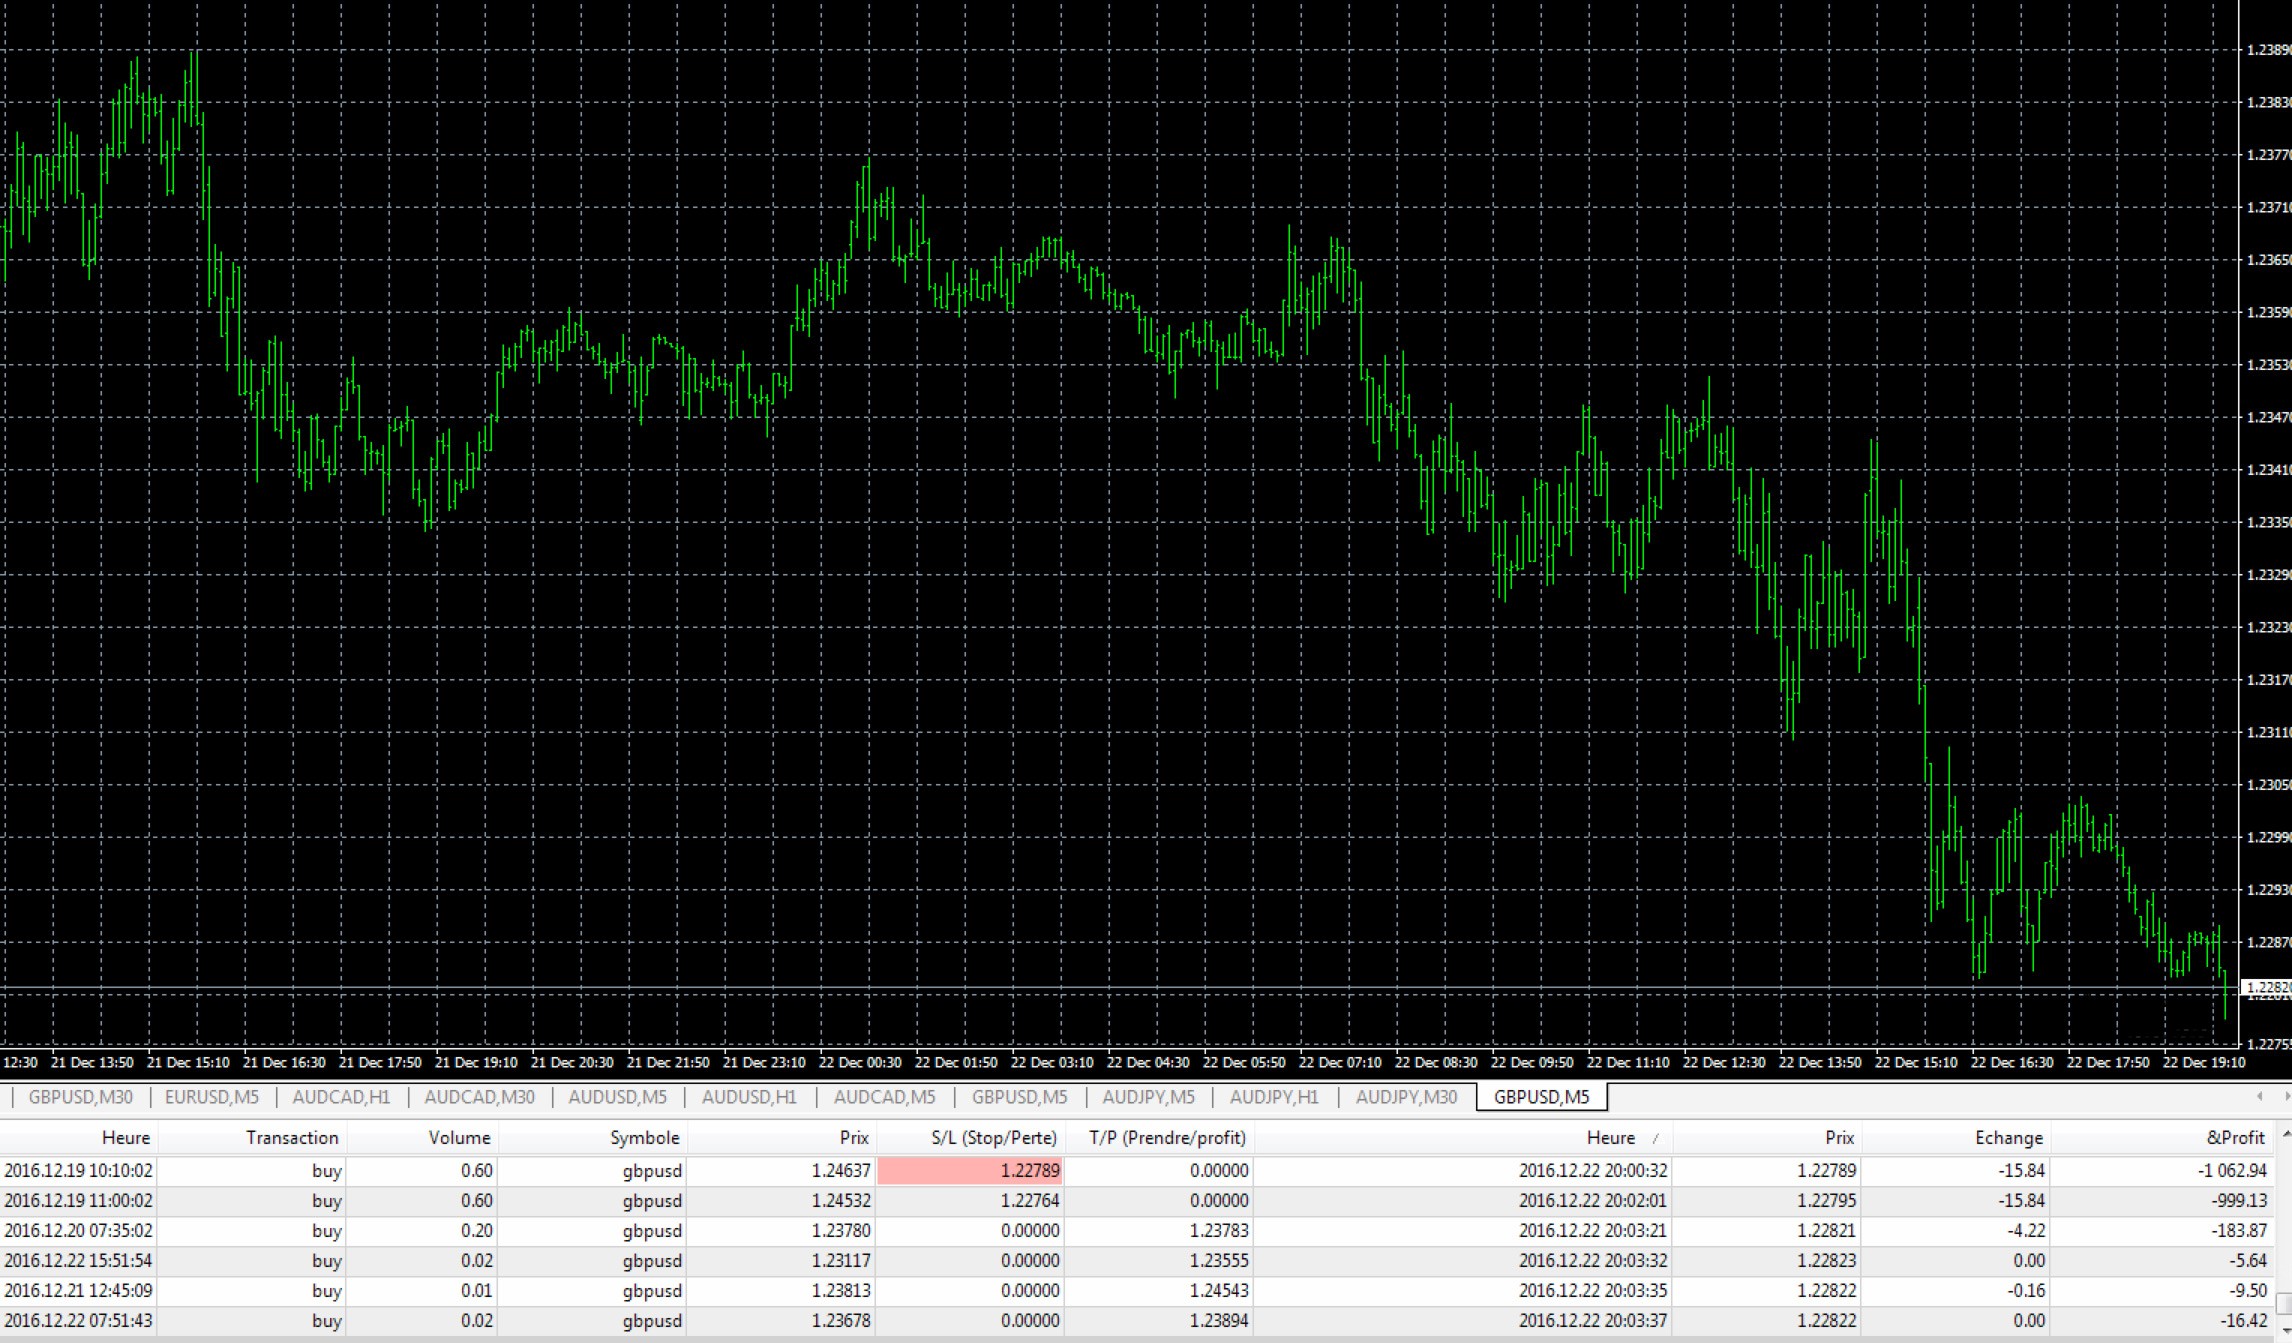This screenshot has height=1343, width=2292.
Task: Switch to AUDUSD,H1 chart tab
Action: [x=749, y=1097]
